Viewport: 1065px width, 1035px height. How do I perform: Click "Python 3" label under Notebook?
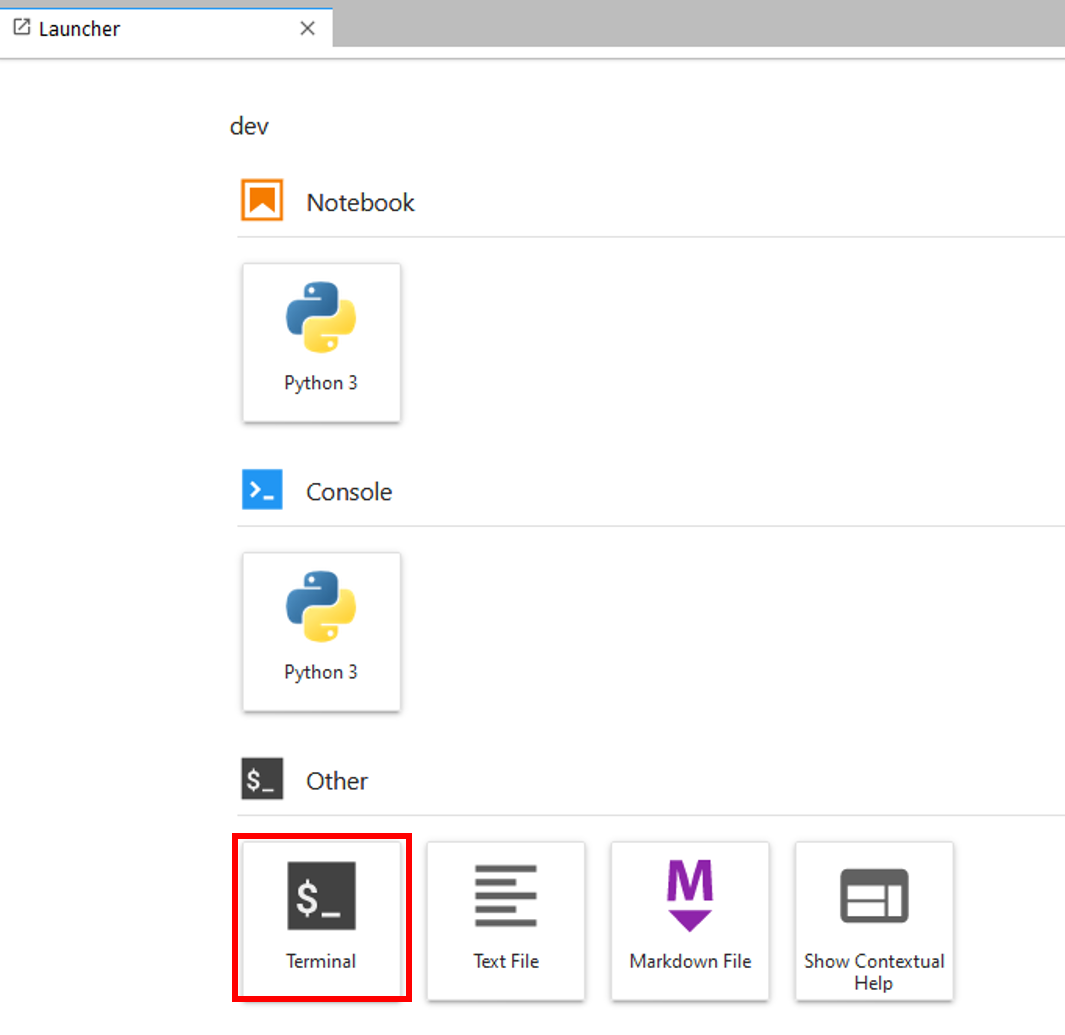321,383
